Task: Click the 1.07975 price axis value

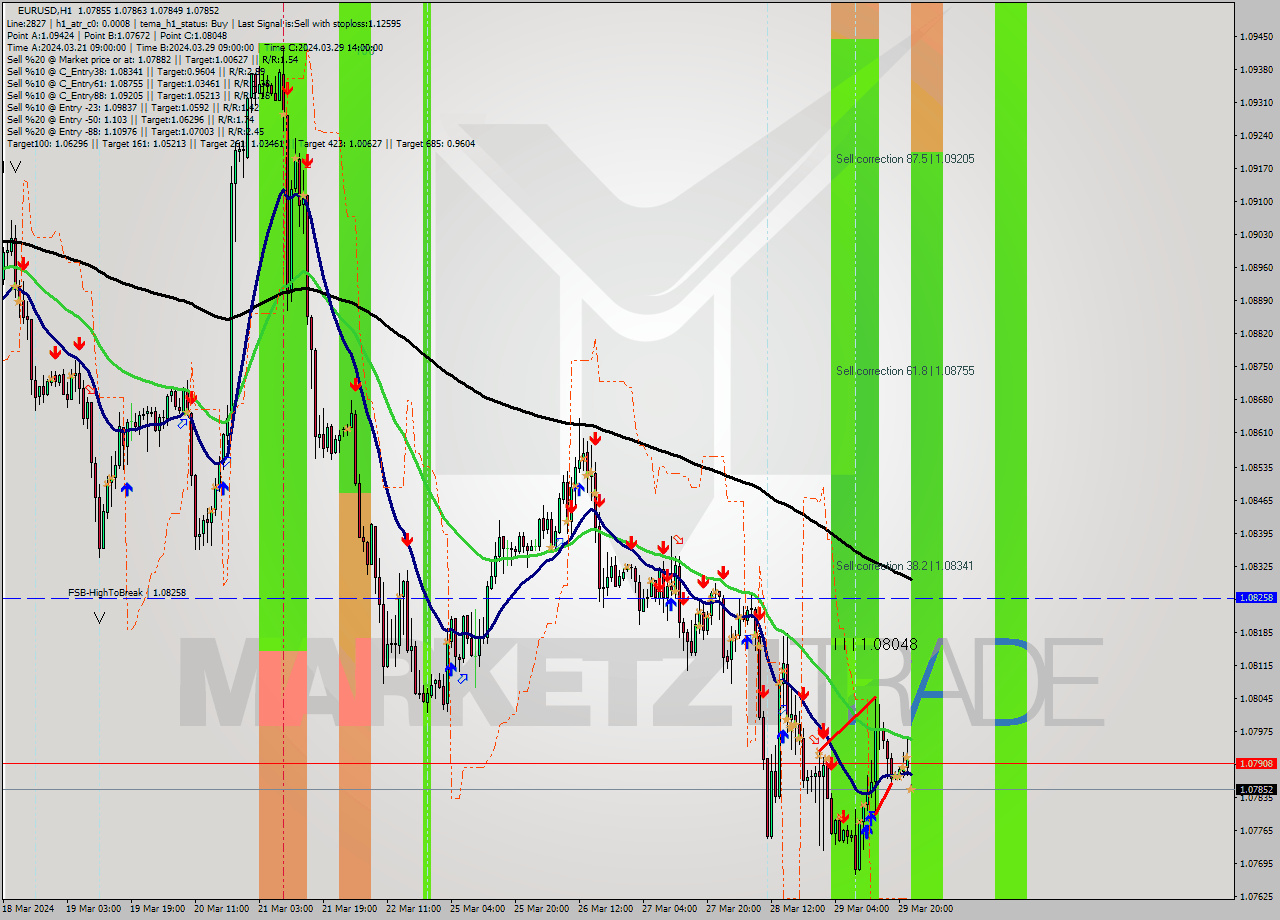Action: pos(1256,731)
